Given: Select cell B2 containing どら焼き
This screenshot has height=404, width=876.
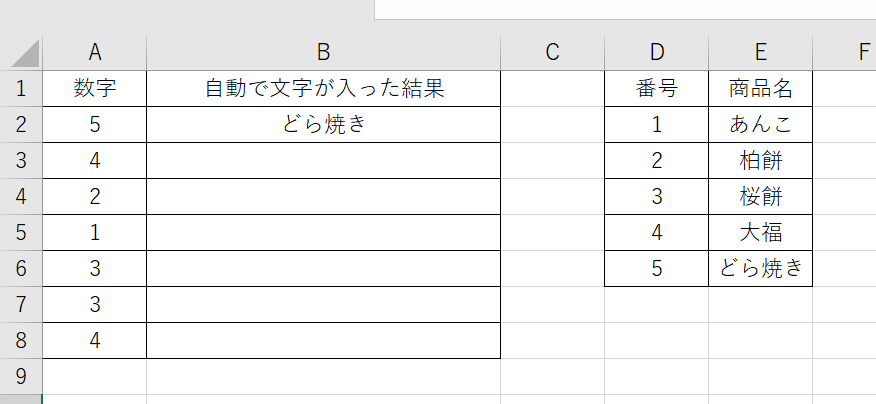Looking at the screenshot, I should (x=323, y=125).
